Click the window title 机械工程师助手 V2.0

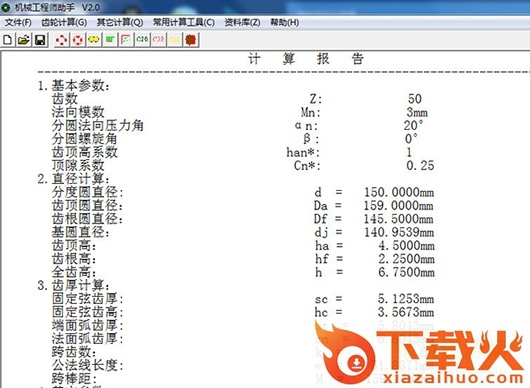coord(57,7)
